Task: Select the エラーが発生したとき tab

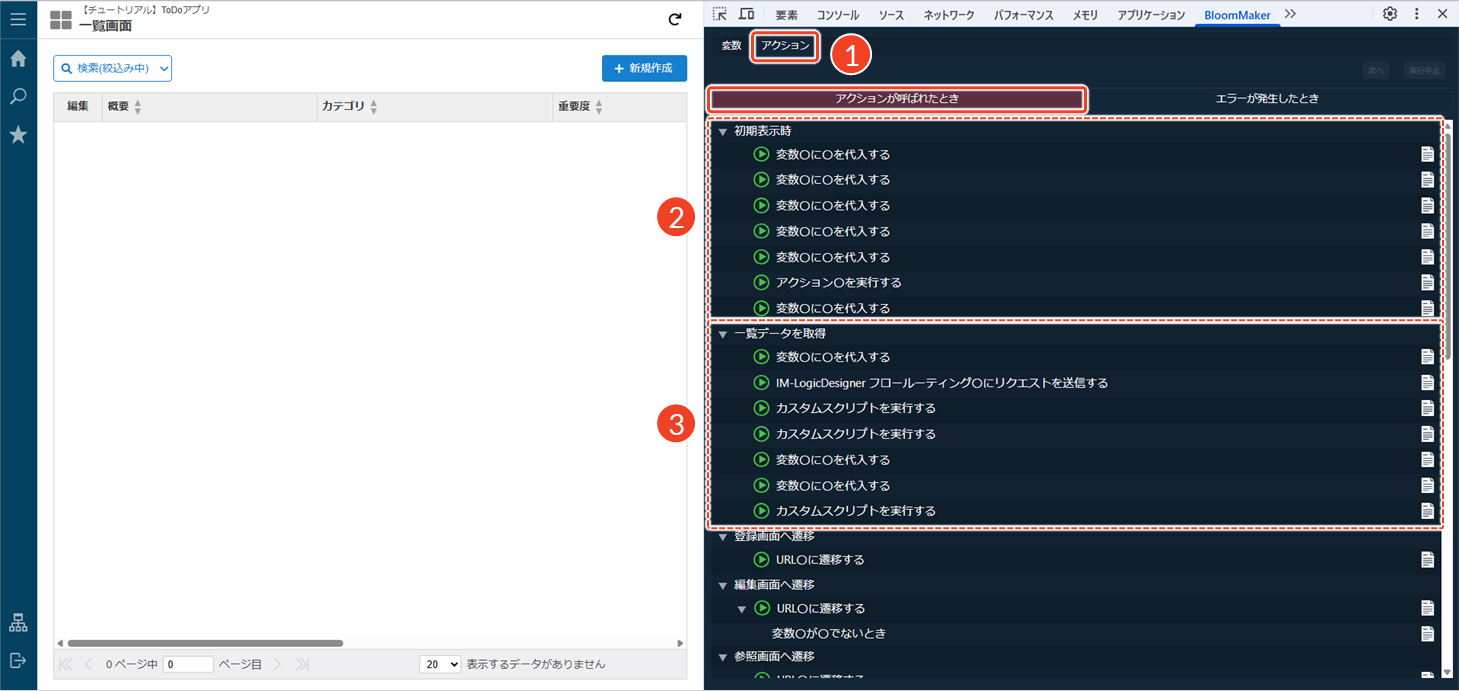Action: point(1266,99)
